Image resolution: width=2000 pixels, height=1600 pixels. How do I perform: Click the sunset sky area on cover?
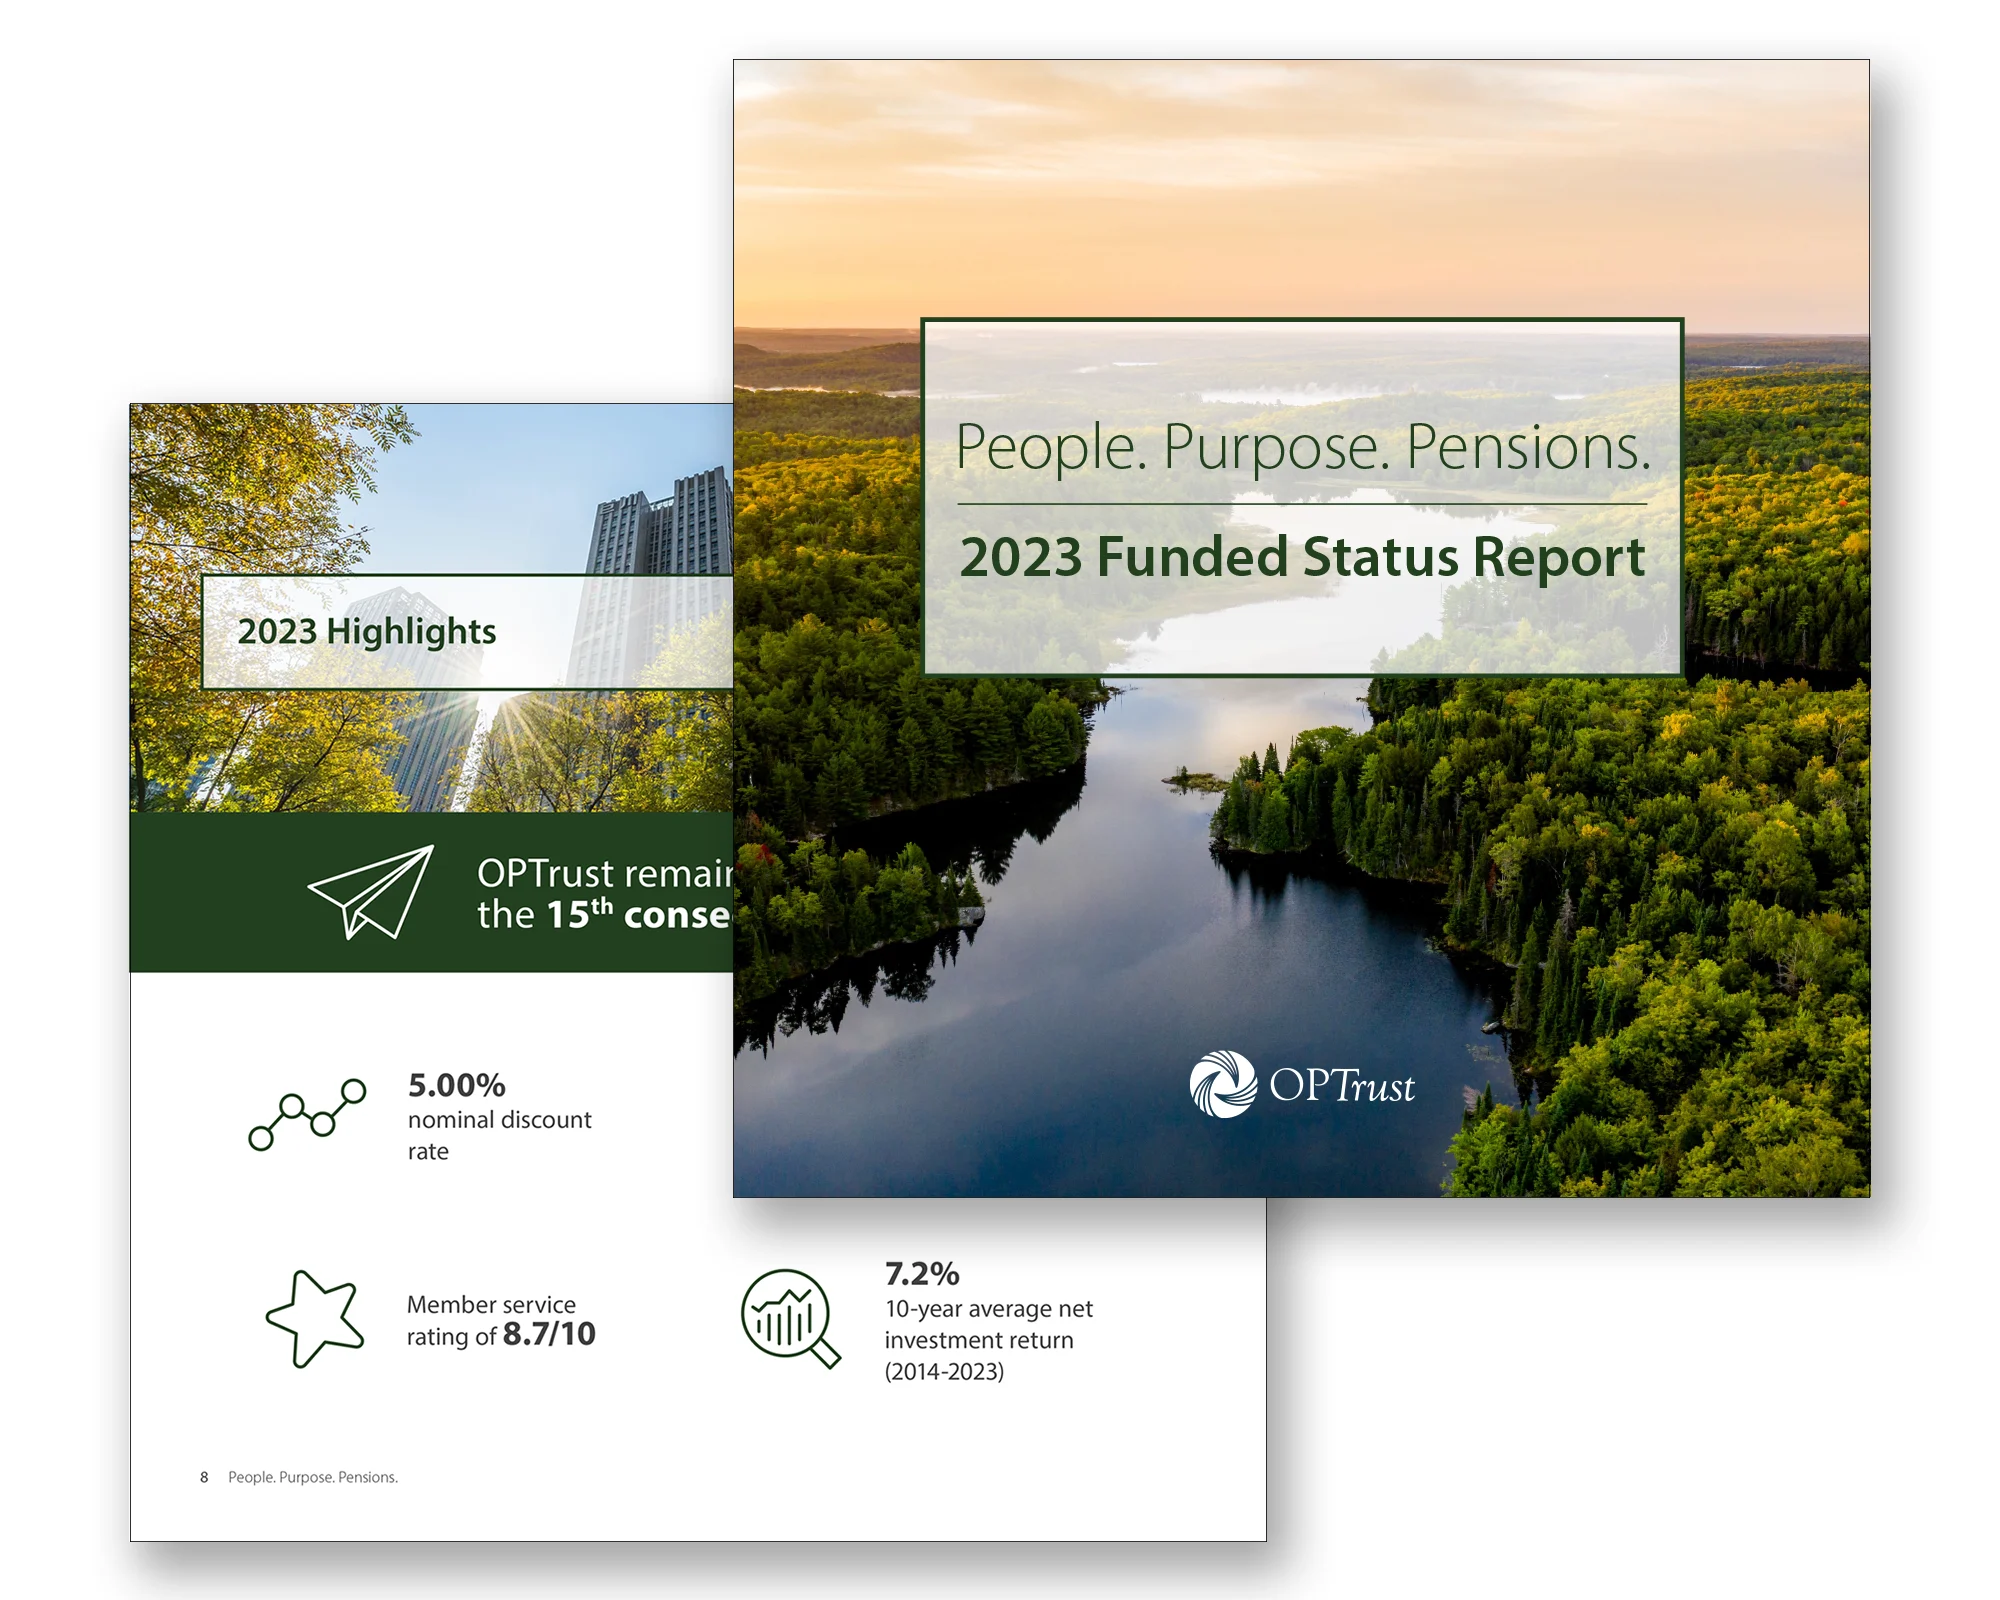pos(1300,180)
